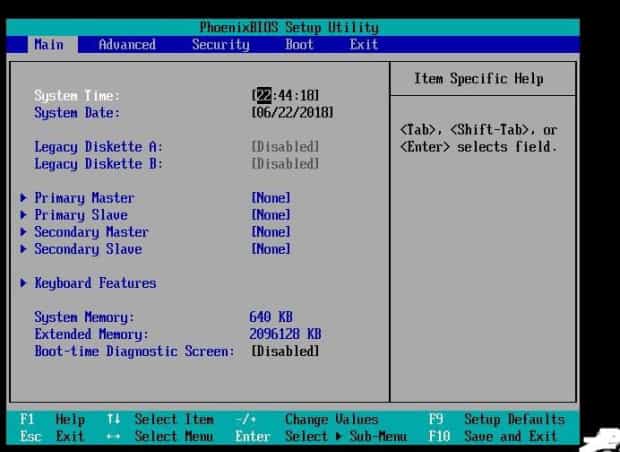The width and height of the screenshot is (620, 452).
Task: Expand the Secondary Slave arrow
Action: click(x=23, y=249)
